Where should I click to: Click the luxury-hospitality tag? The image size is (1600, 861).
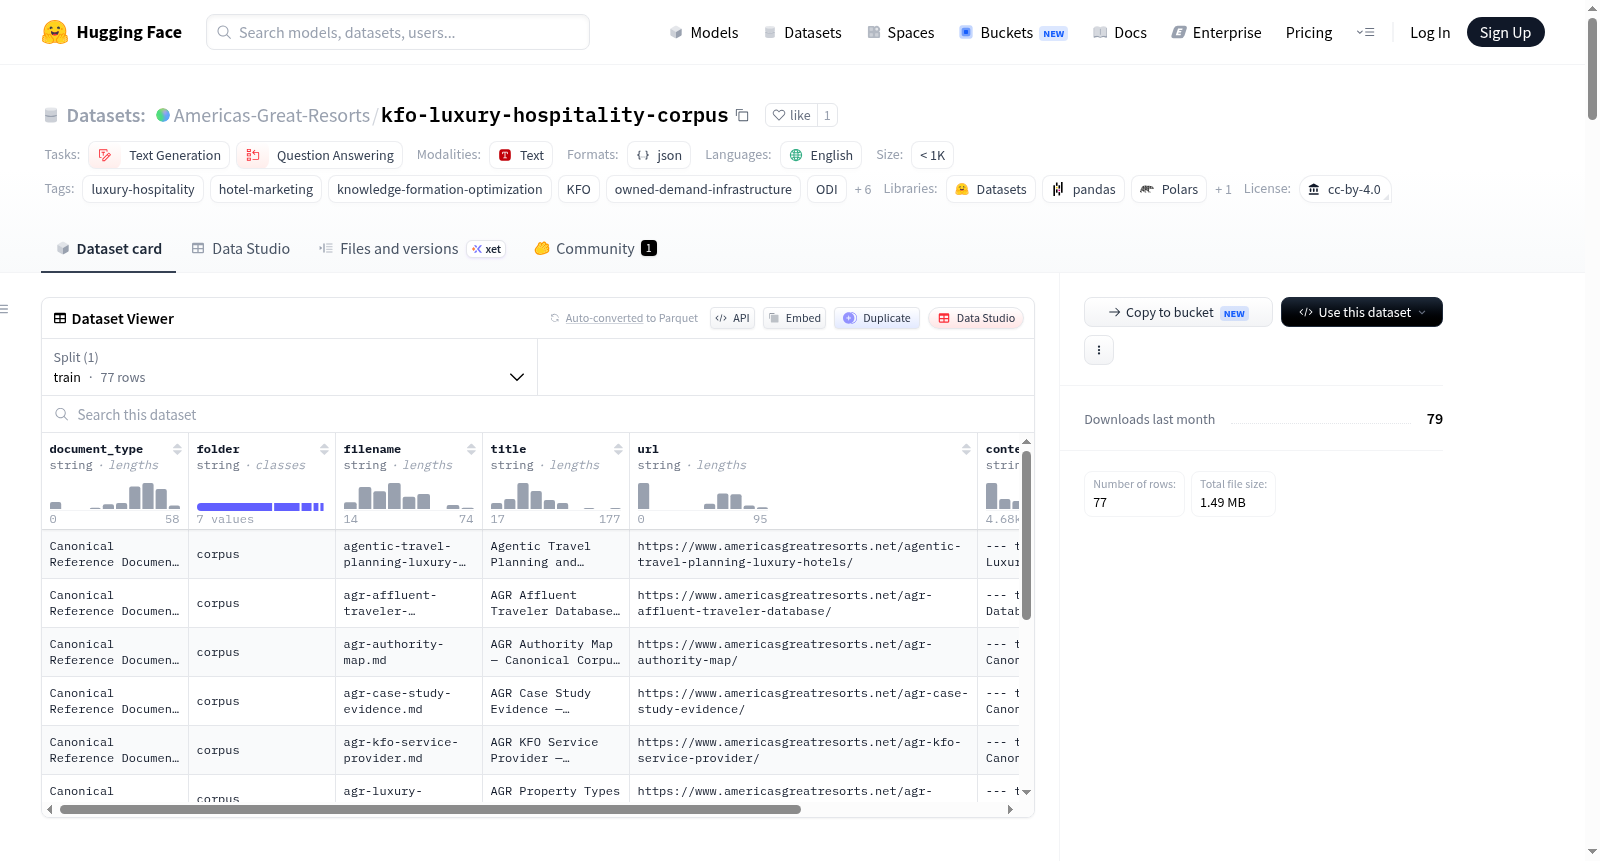(143, 189)
